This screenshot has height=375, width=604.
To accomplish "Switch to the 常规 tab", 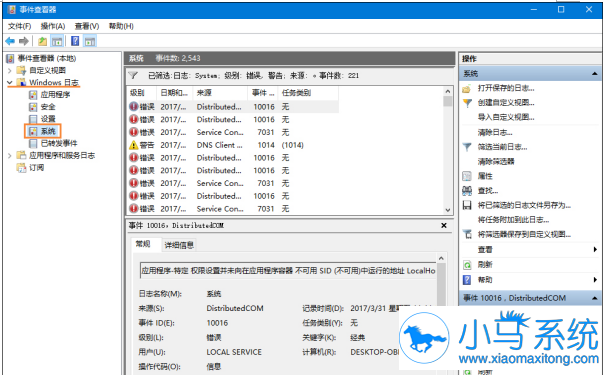I will point(143,244).
